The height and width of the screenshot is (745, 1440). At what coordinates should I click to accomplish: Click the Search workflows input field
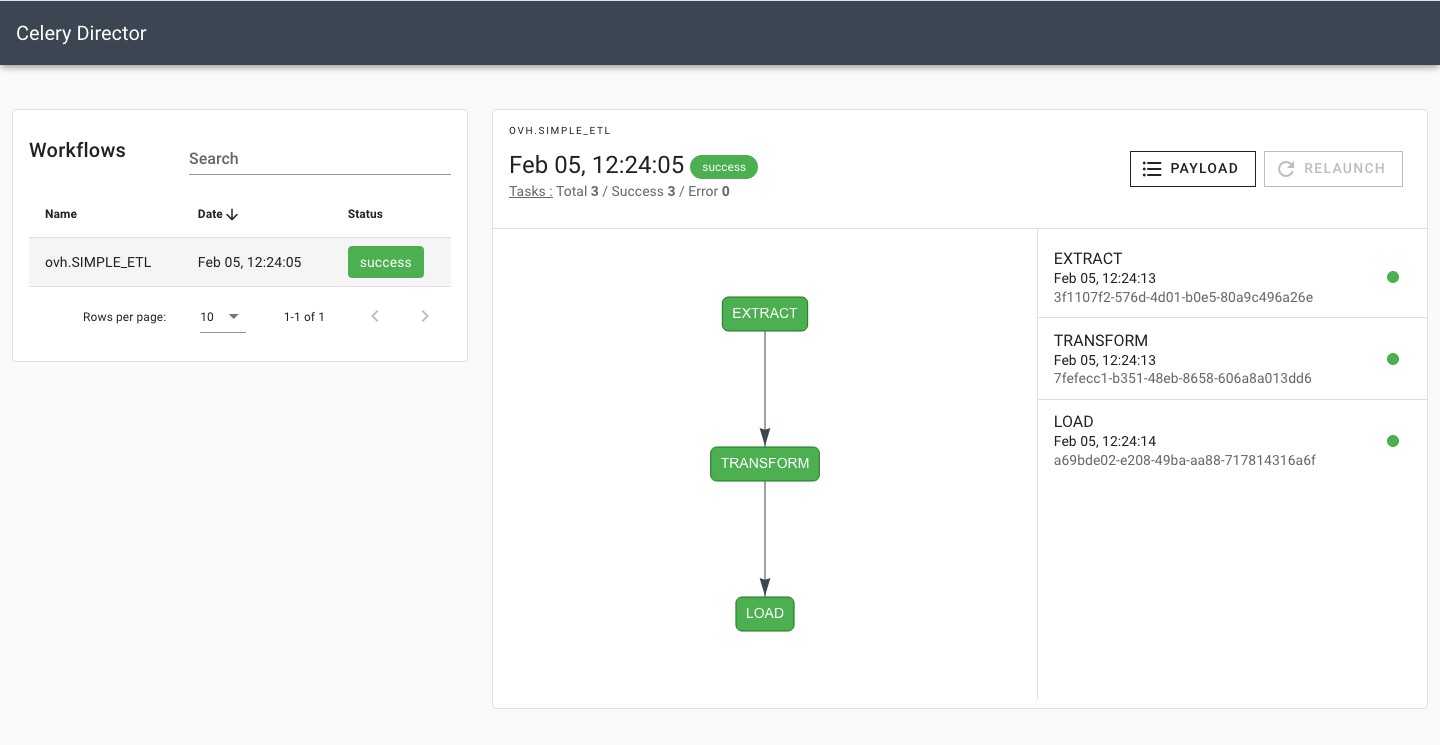click(319, 158)
